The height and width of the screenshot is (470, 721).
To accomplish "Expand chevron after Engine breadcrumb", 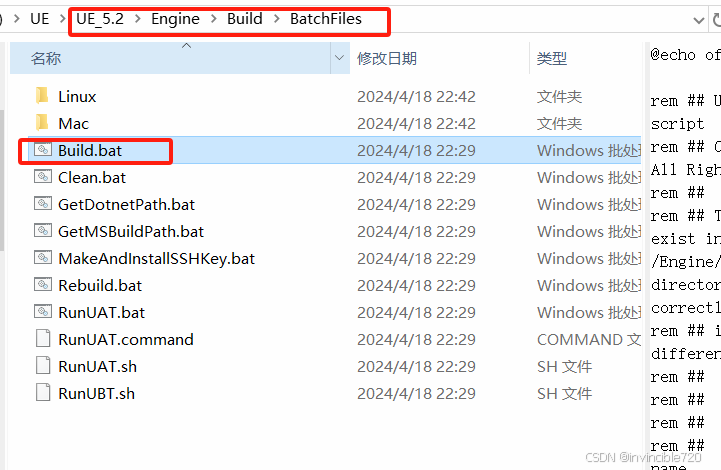I will tap(213, 19).
